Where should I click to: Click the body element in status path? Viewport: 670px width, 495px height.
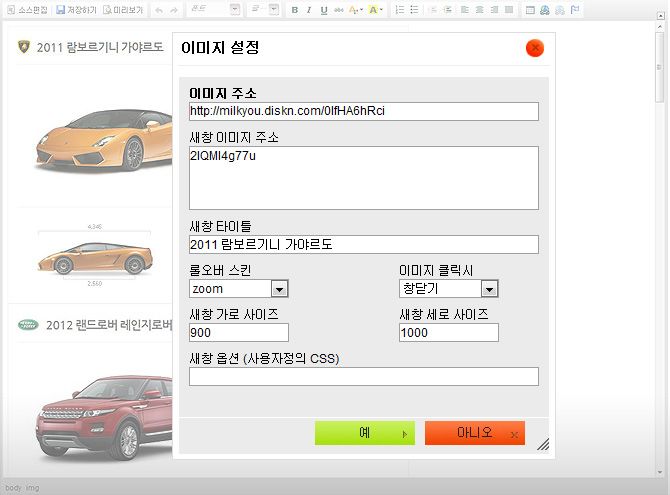point(13,487)
